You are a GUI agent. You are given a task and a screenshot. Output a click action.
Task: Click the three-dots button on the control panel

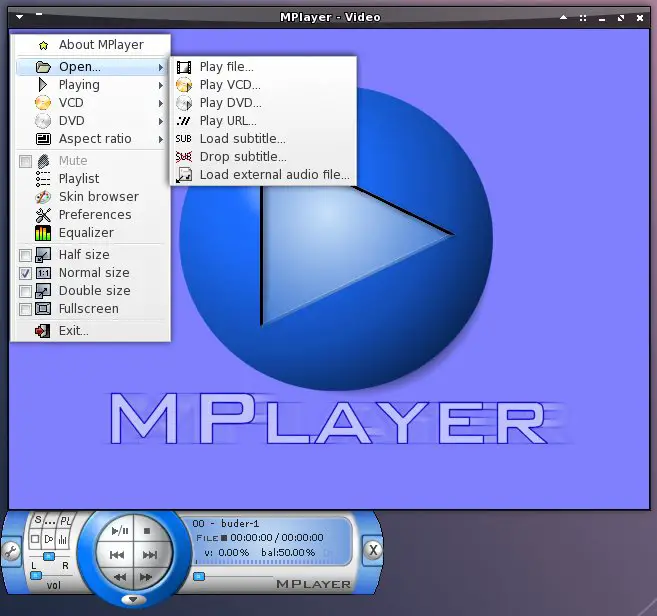click(x=50, y=523)
